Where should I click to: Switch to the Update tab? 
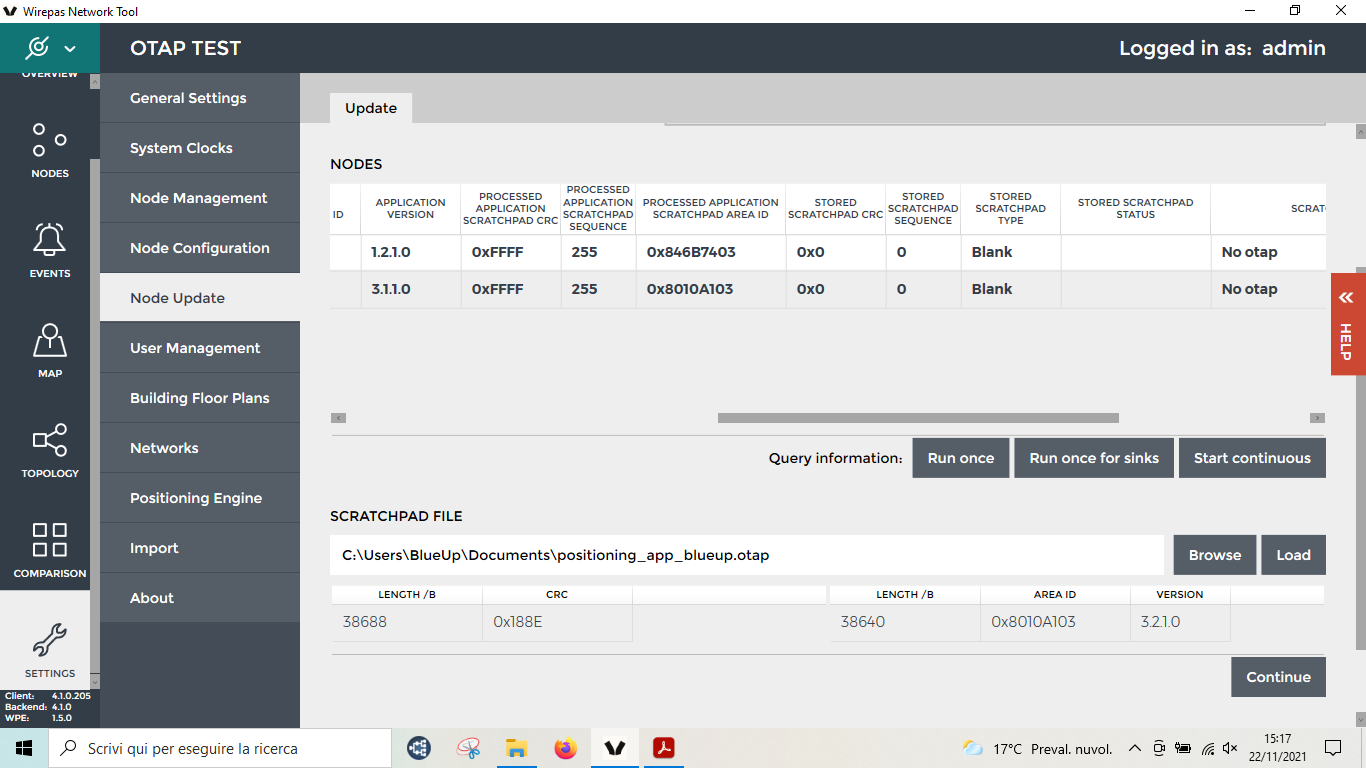click(371, 108)
